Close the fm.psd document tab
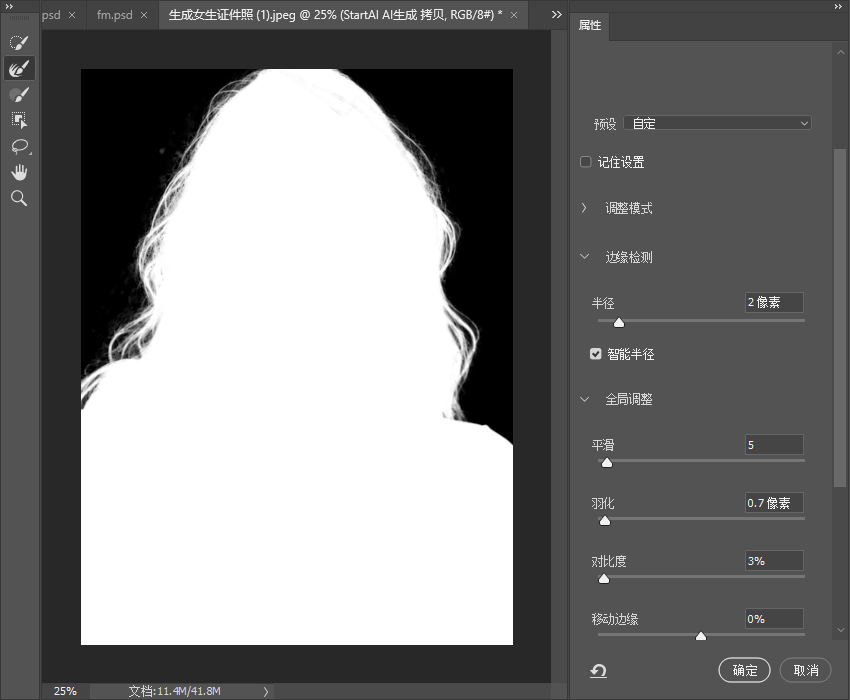This screenshot has height=700, width=850. 144,15
